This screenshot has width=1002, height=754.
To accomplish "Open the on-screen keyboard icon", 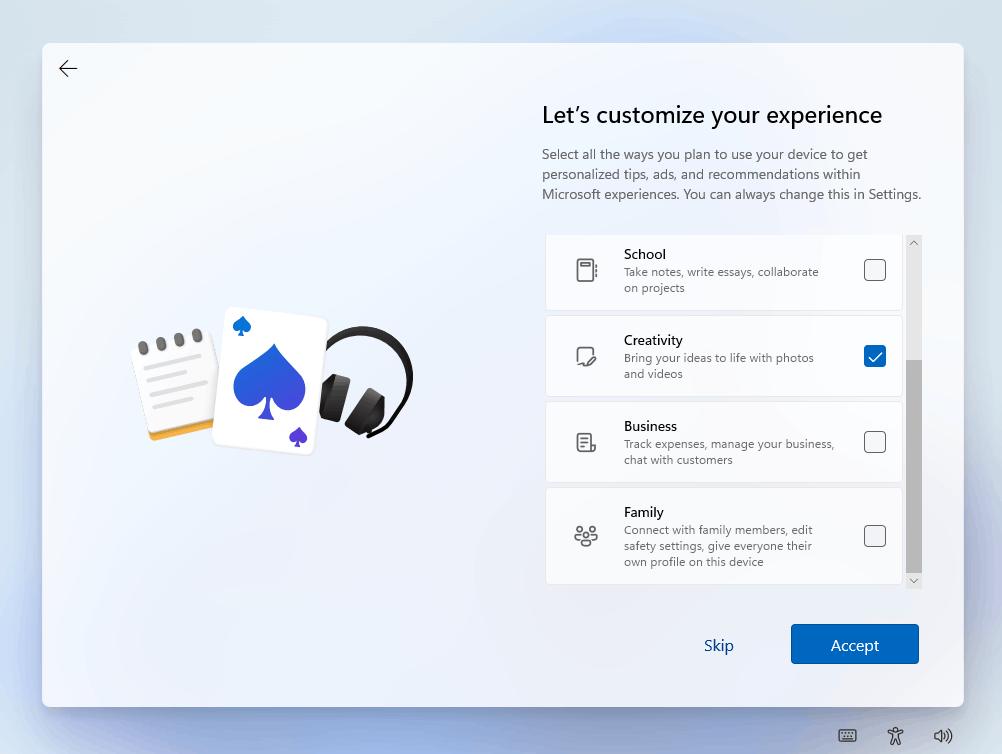I will click(x=847, y=736).
